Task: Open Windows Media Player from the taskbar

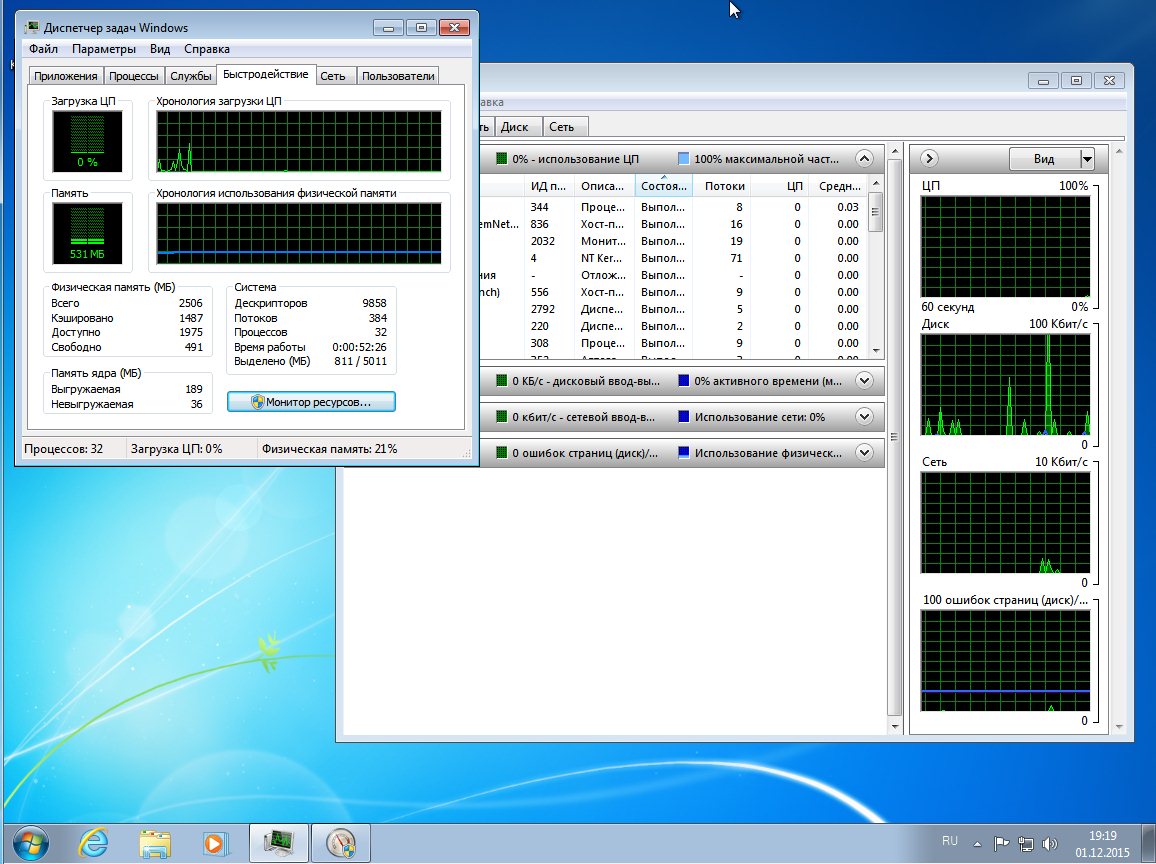Action: (212, 842)
